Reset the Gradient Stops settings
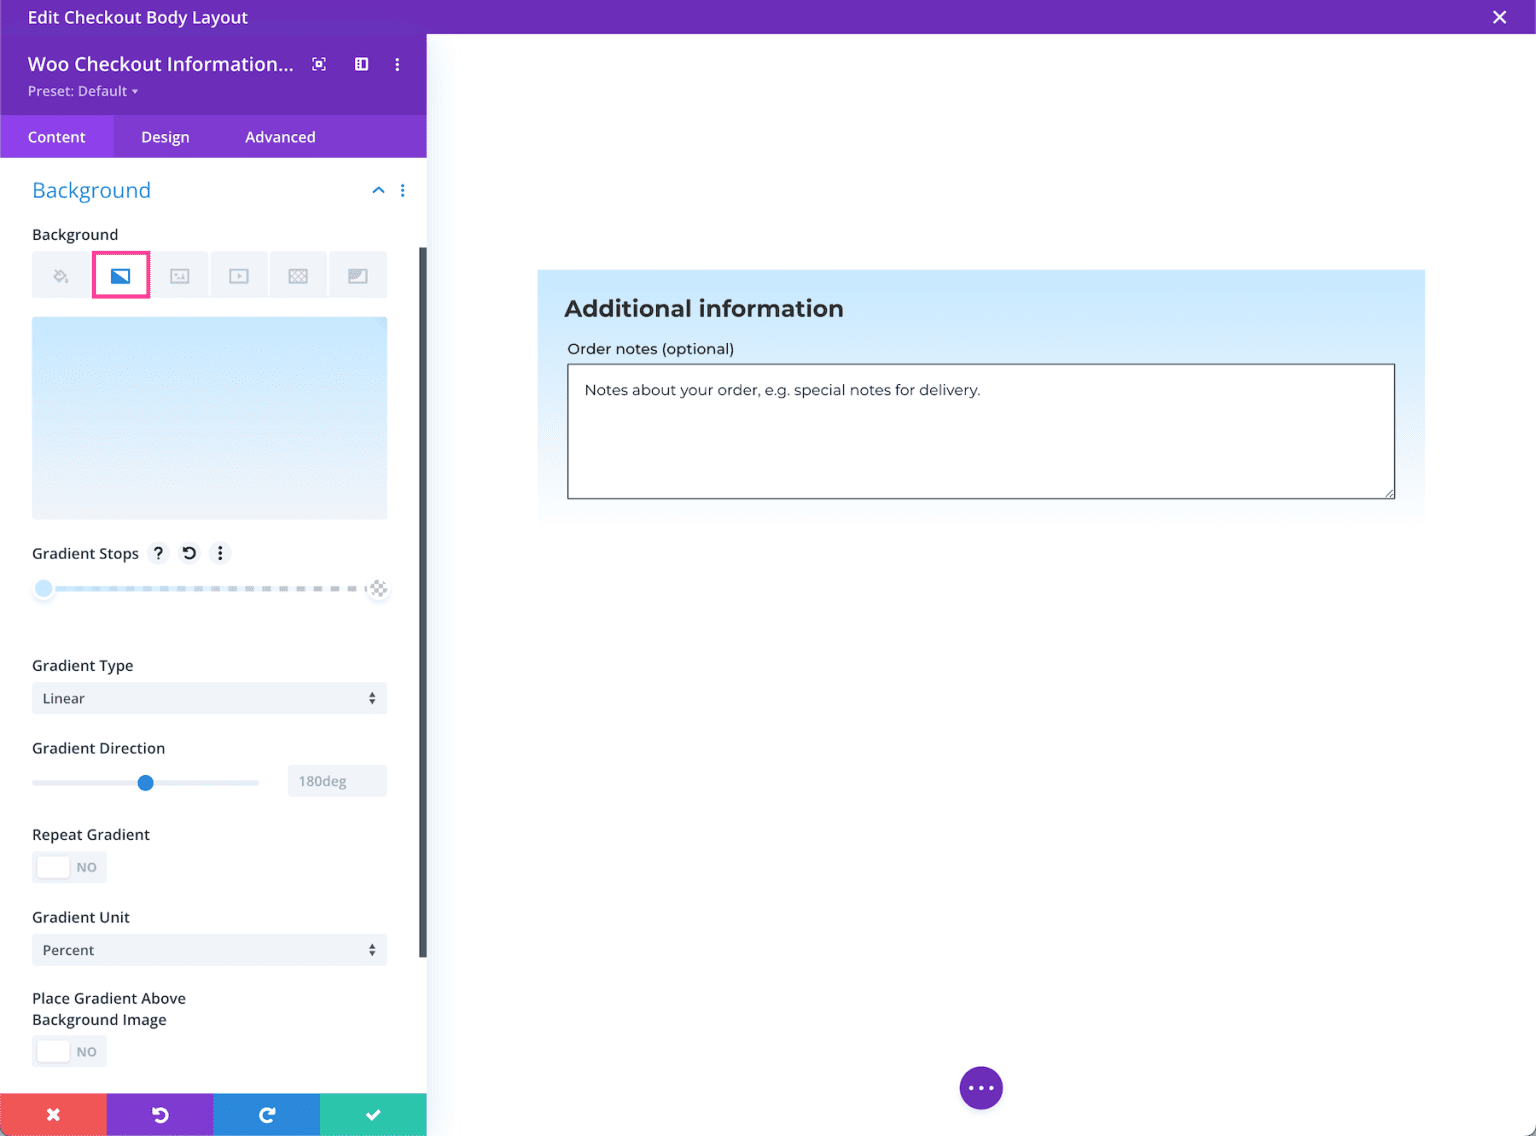This screenshot has width=1536, height=1136. pos(189,553)
